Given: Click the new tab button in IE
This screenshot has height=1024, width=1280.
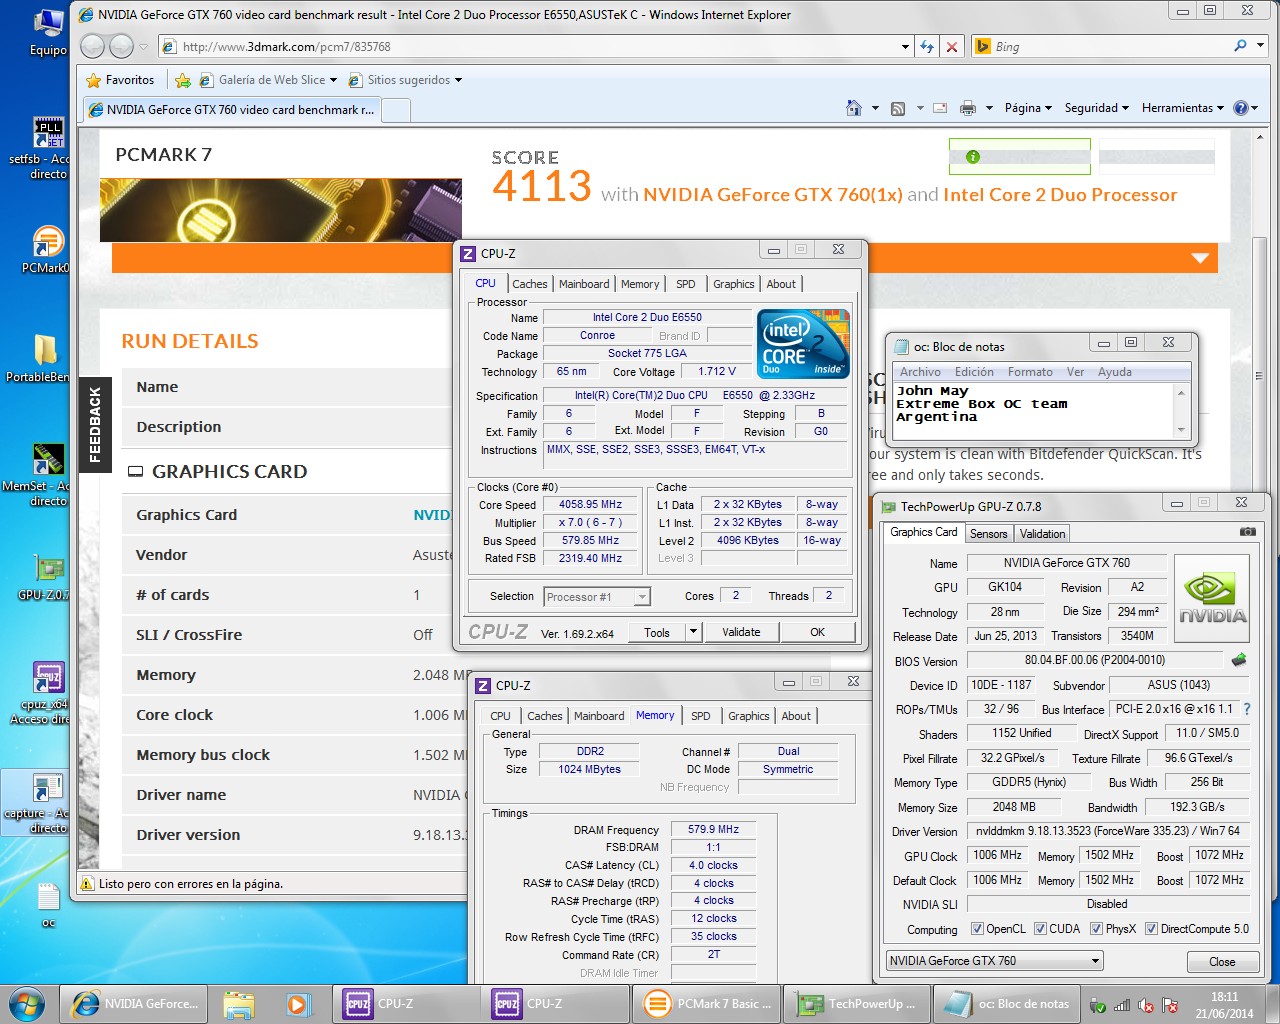Looking at the screenshot, I should click(396, 110).
